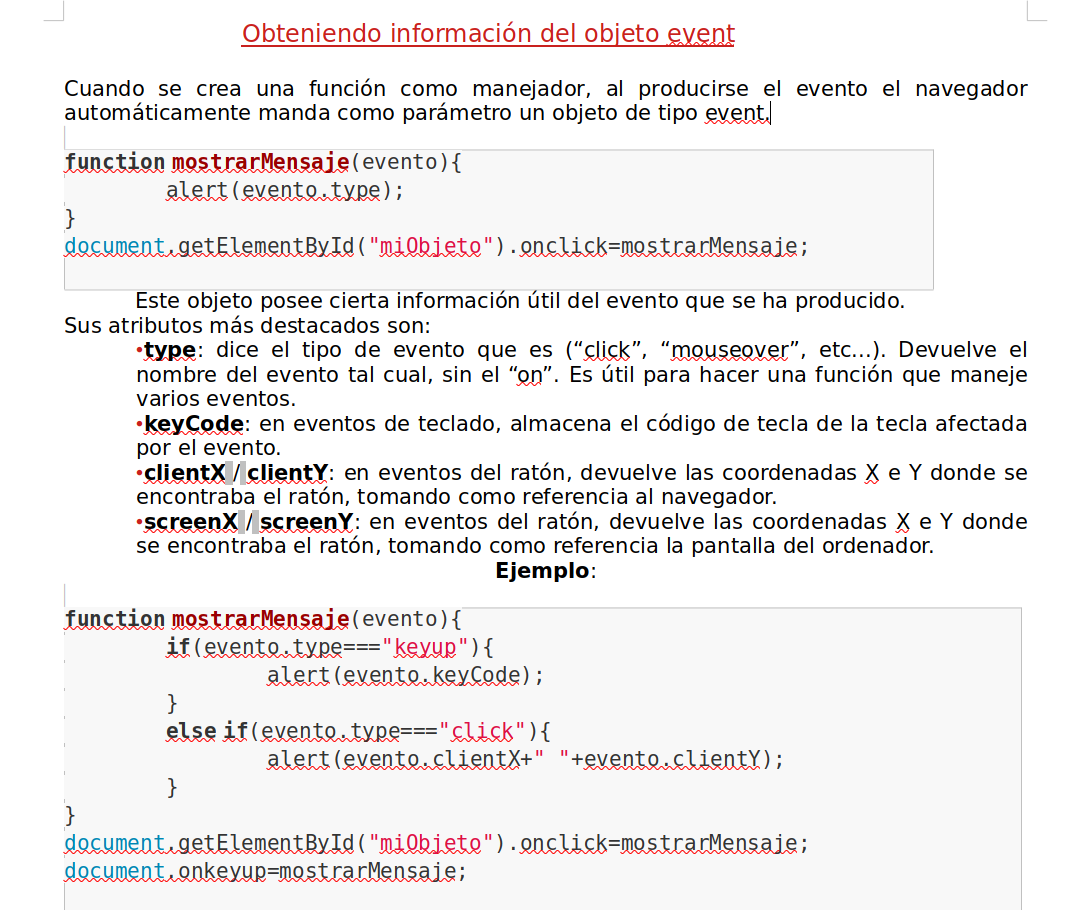Select 'function mostrarMensaje(evento){' in the first code block
Viewport: 1077px width, 910px height.
click(x=263, y=162)
